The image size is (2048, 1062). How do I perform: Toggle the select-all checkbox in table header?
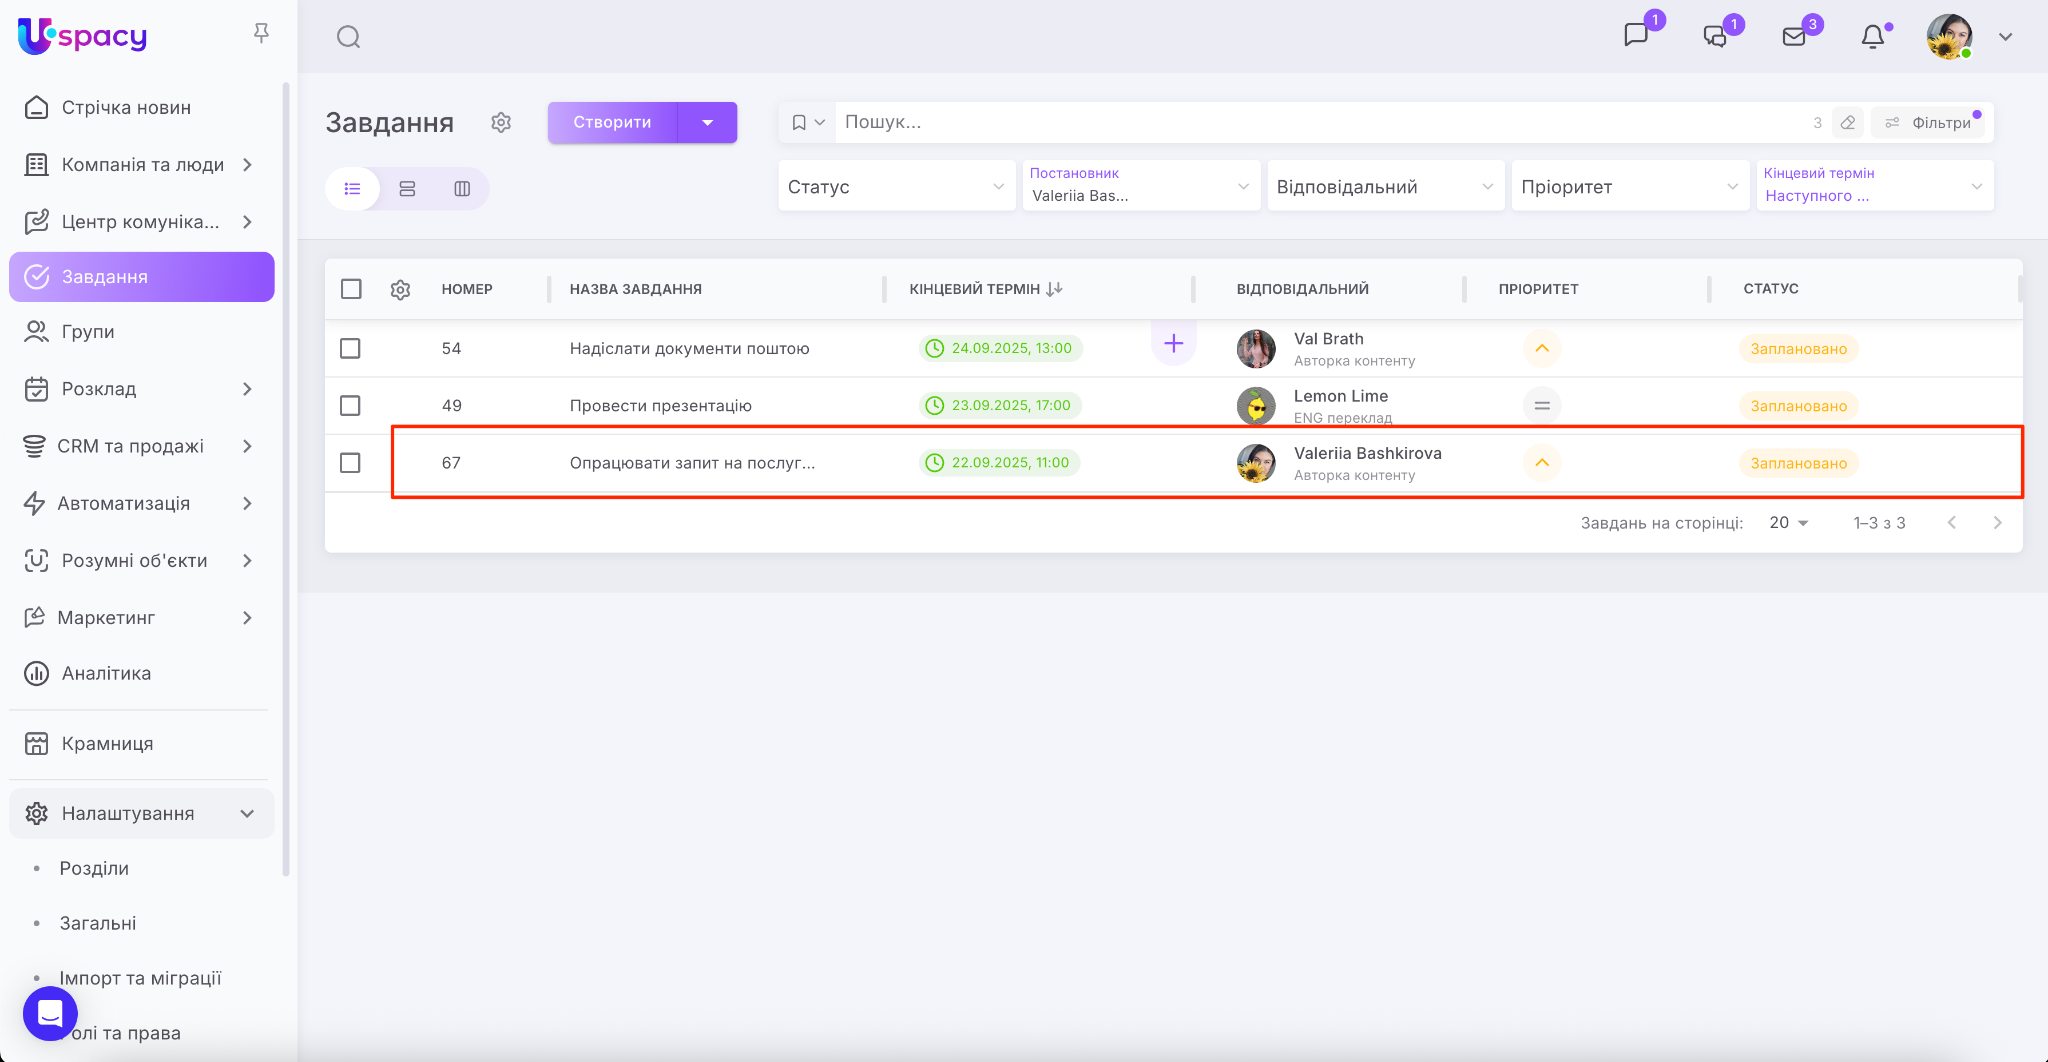[350, 289]
